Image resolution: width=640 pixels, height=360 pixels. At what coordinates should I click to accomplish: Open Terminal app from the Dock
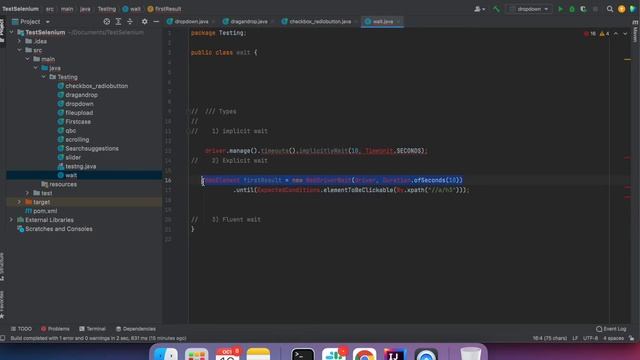(303, 353)
